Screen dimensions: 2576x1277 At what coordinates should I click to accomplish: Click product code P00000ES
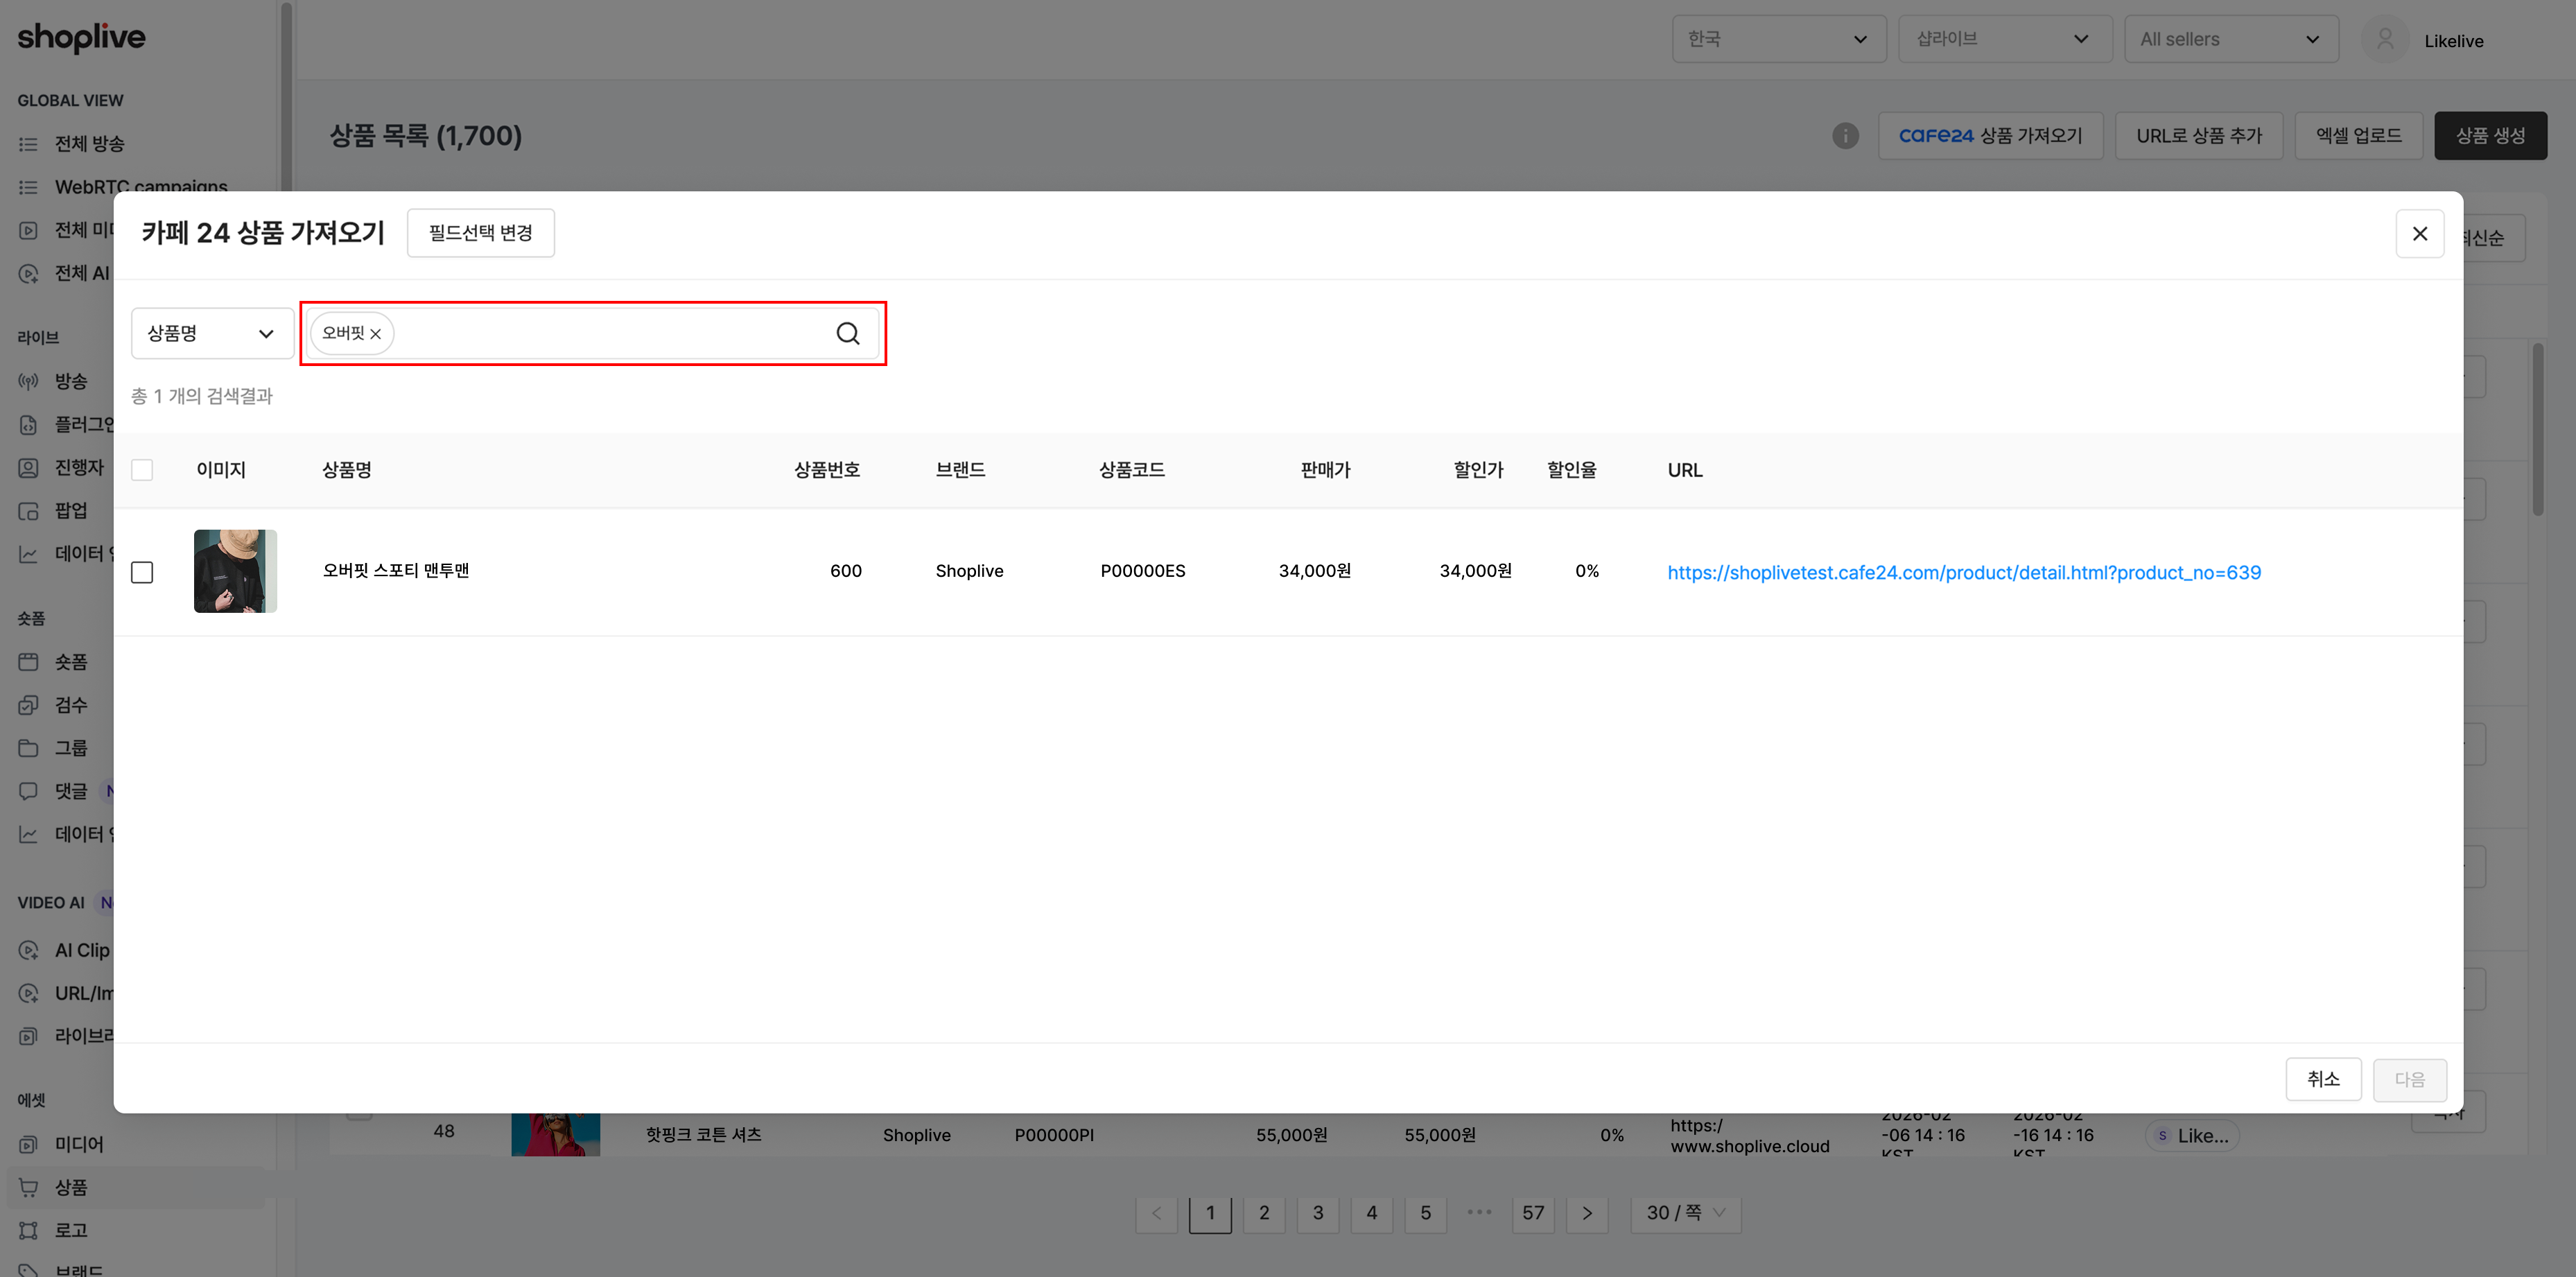1142,571
